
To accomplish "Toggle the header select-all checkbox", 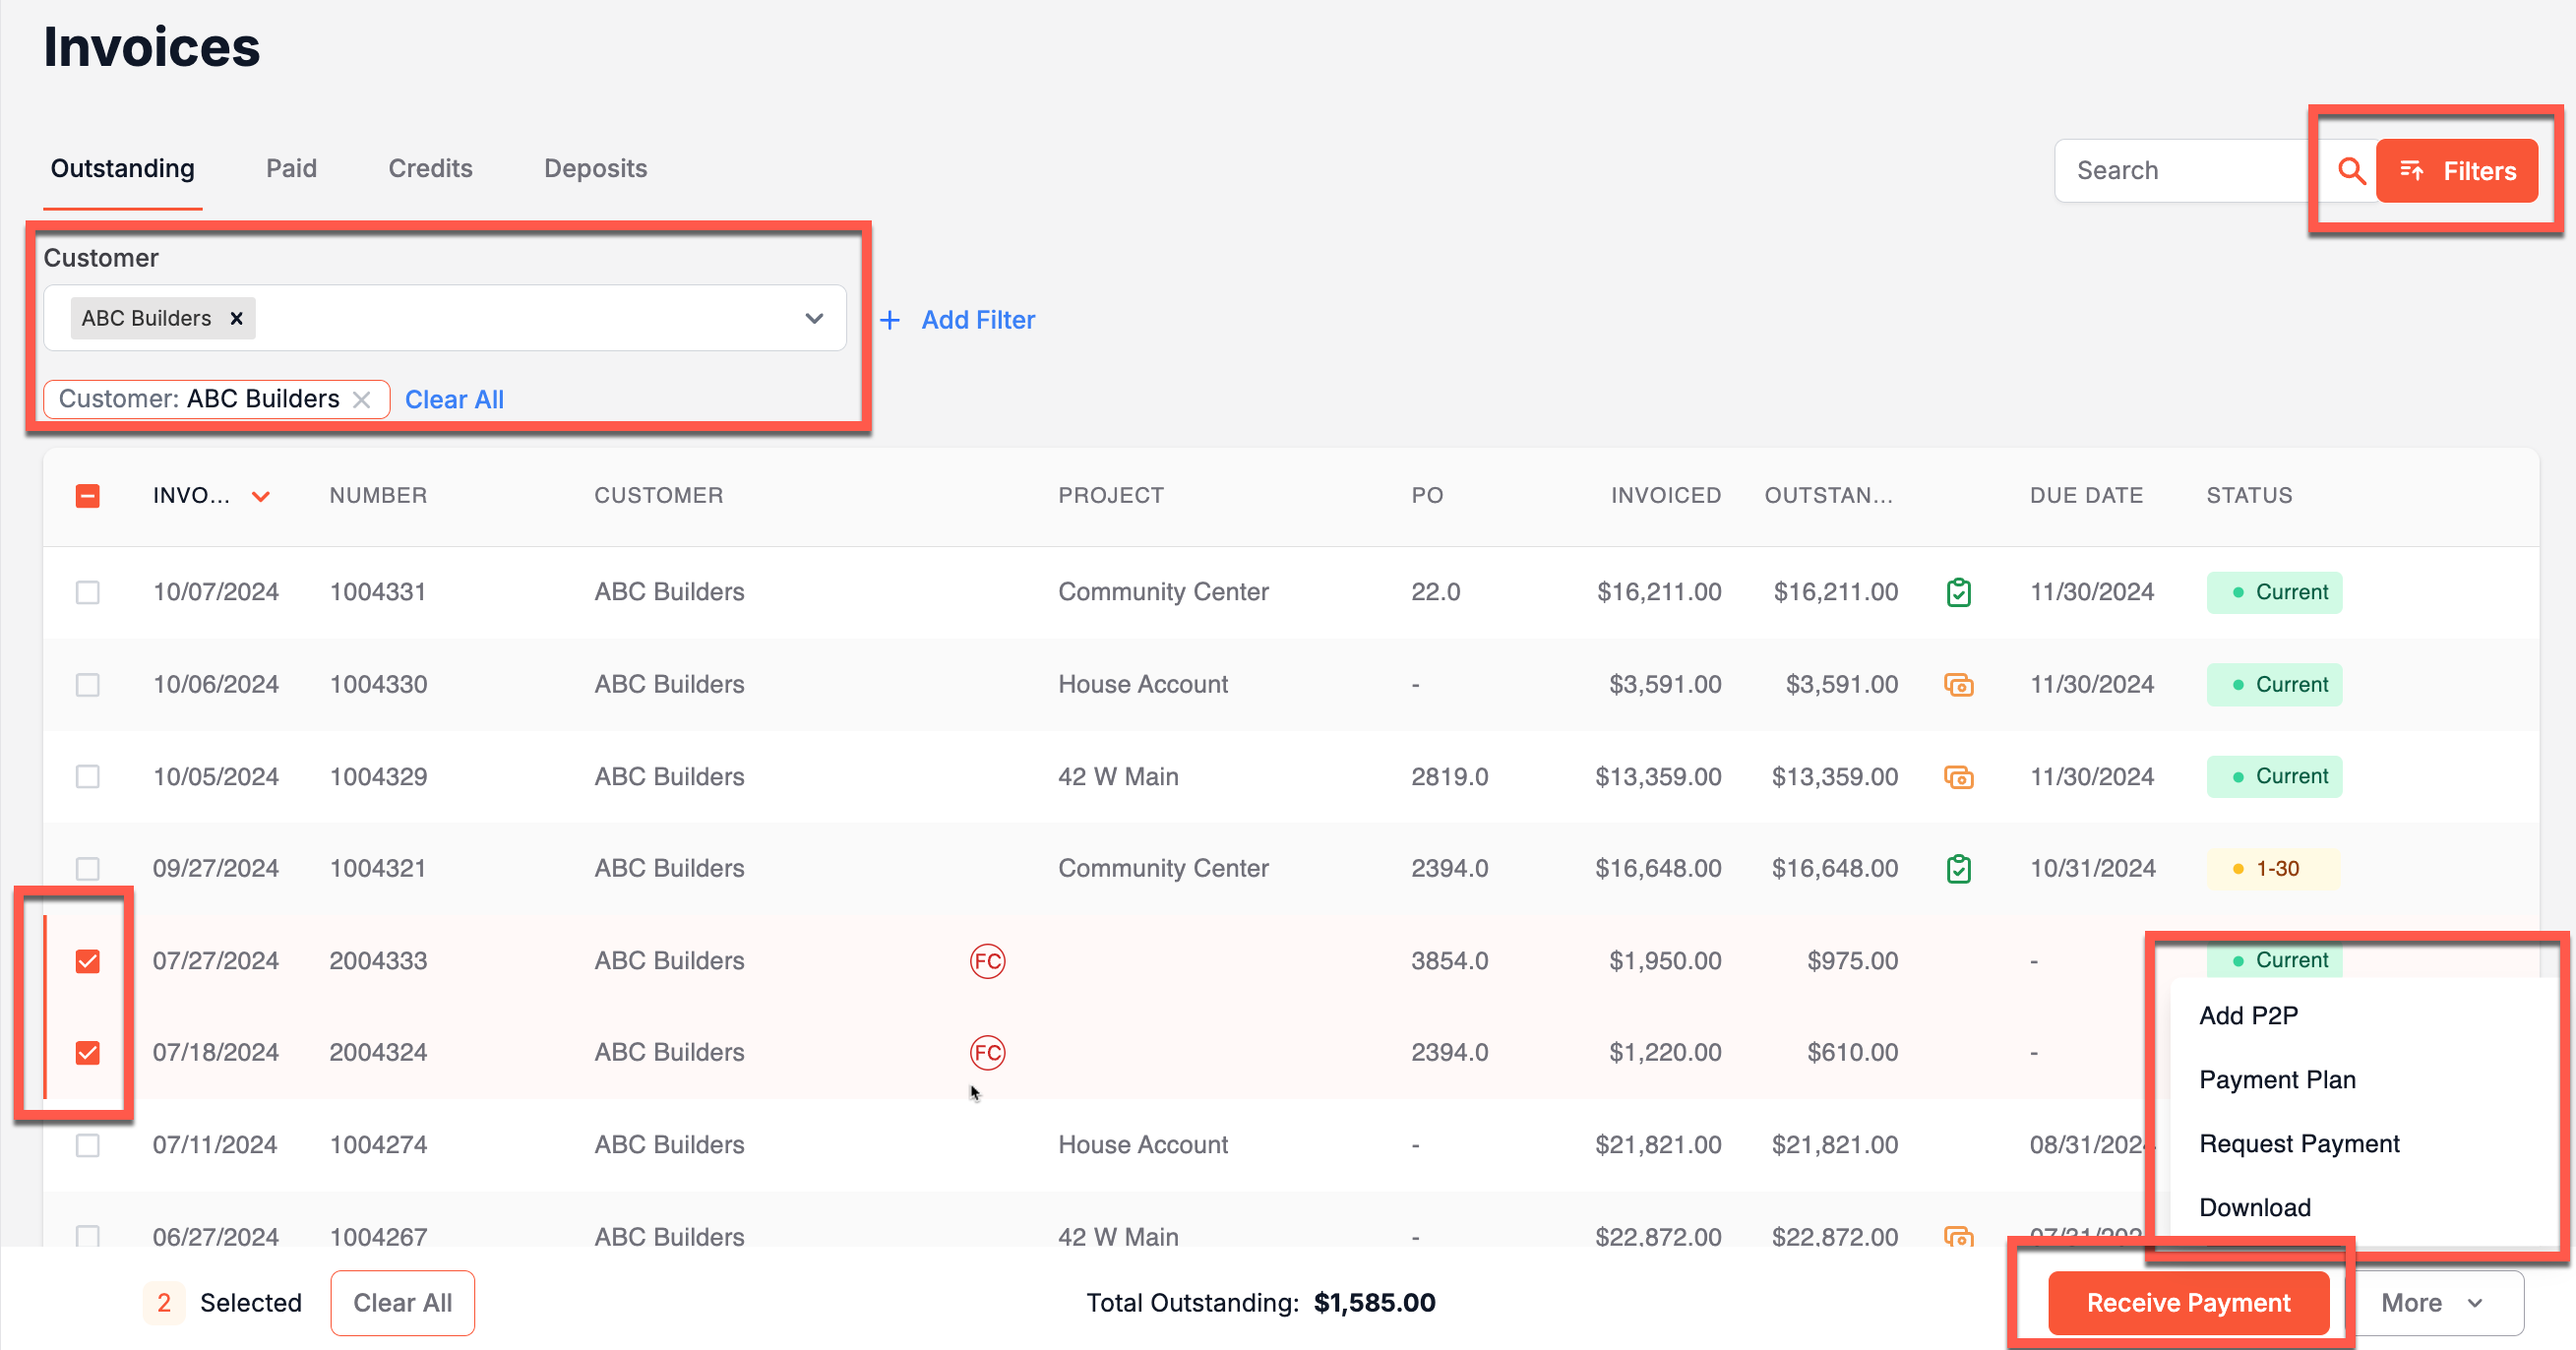I will [x=88, y=495].
